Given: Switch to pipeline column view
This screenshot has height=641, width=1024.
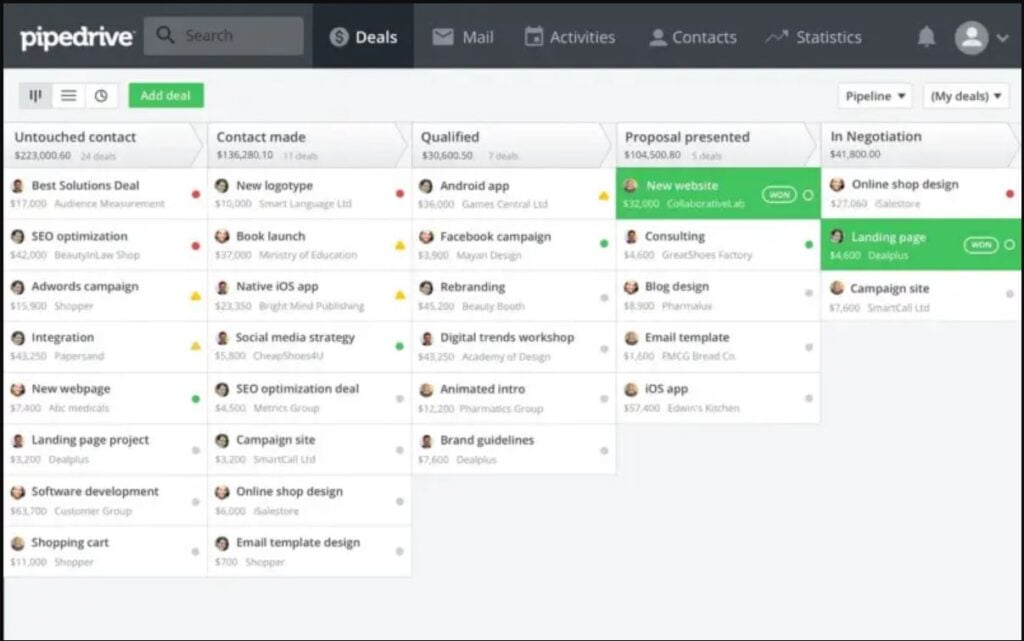Looking at the screenshot, I should 35,96.
